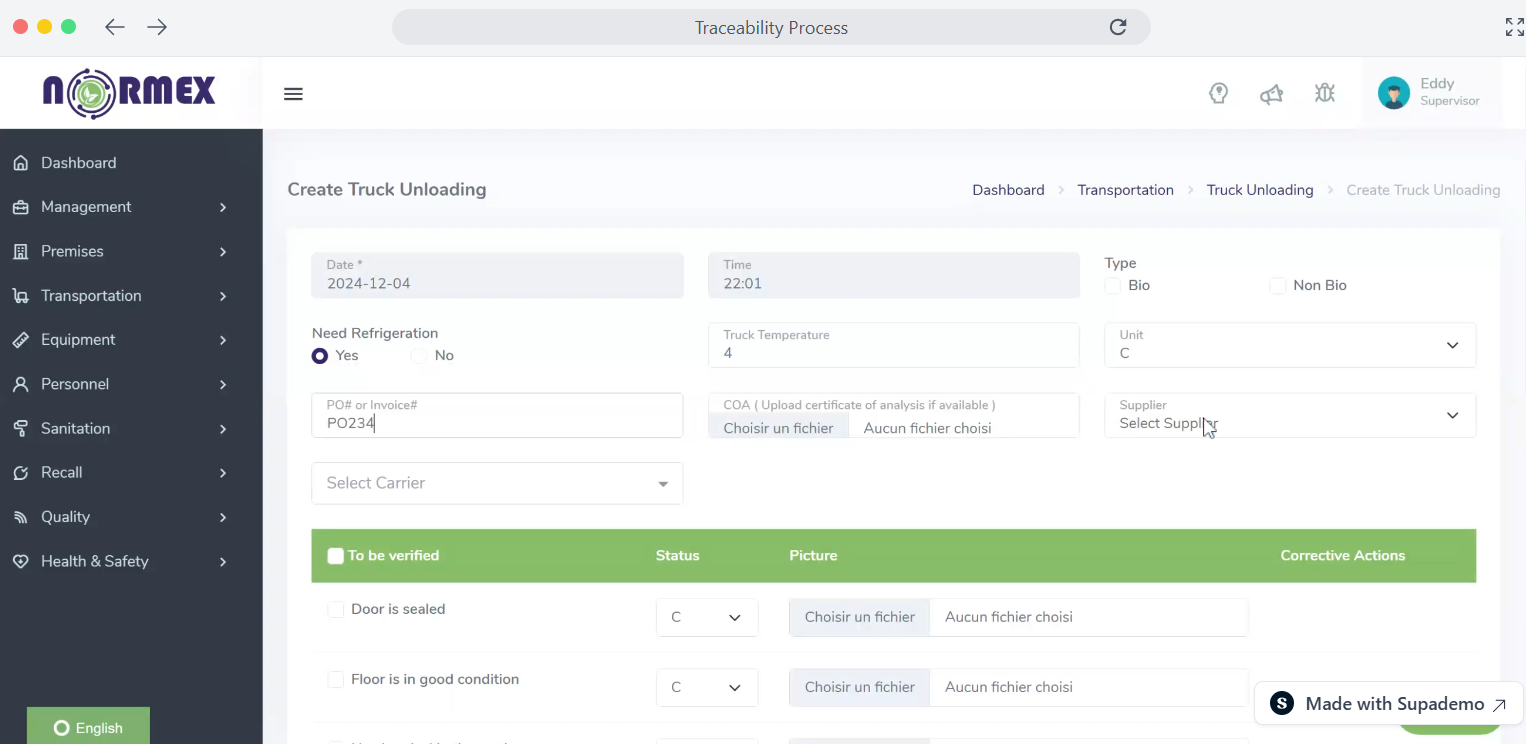Open the temperature Unit dropdown
The height and width of the screenshot is (744, 1526).
1289,345
